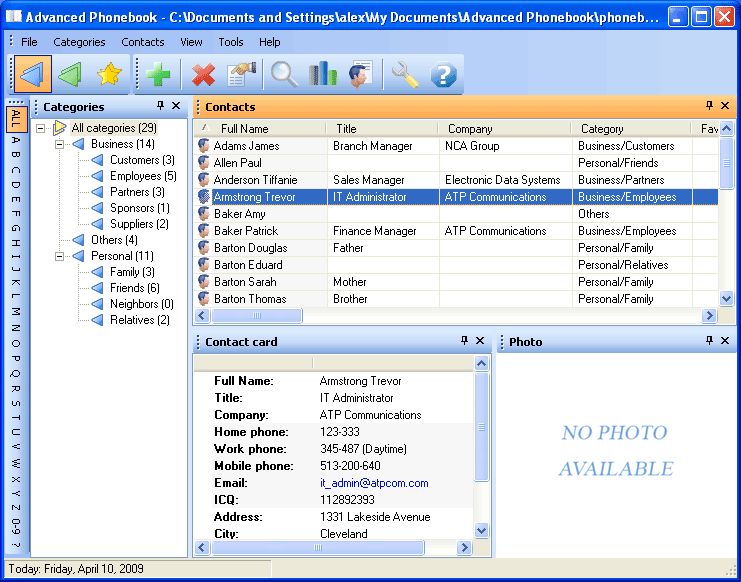Sort by Category column header
Screen dimensions: 741x582
tap(631, 128)
